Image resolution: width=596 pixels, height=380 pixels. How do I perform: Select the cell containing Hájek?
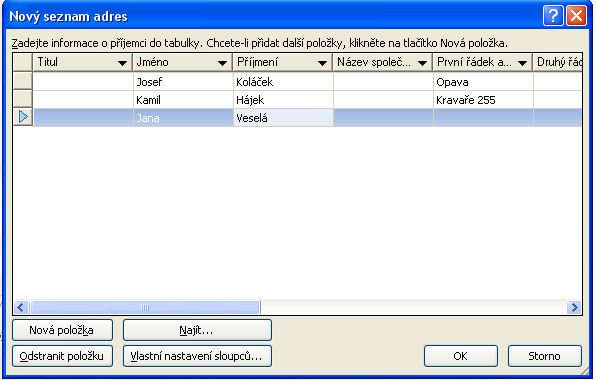coord(283,100)
